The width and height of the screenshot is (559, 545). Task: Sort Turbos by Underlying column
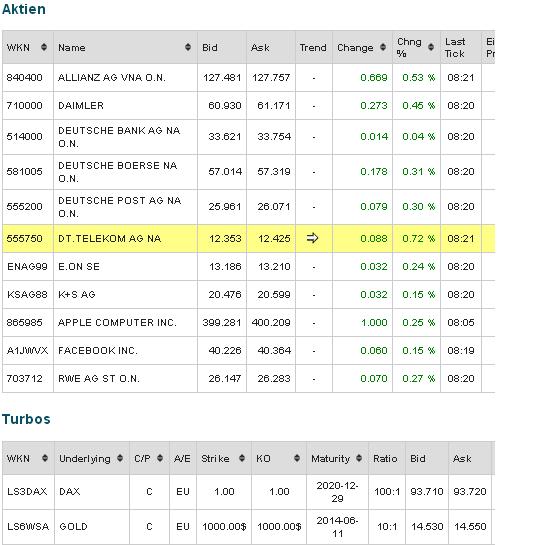click(x=120, y=458)
